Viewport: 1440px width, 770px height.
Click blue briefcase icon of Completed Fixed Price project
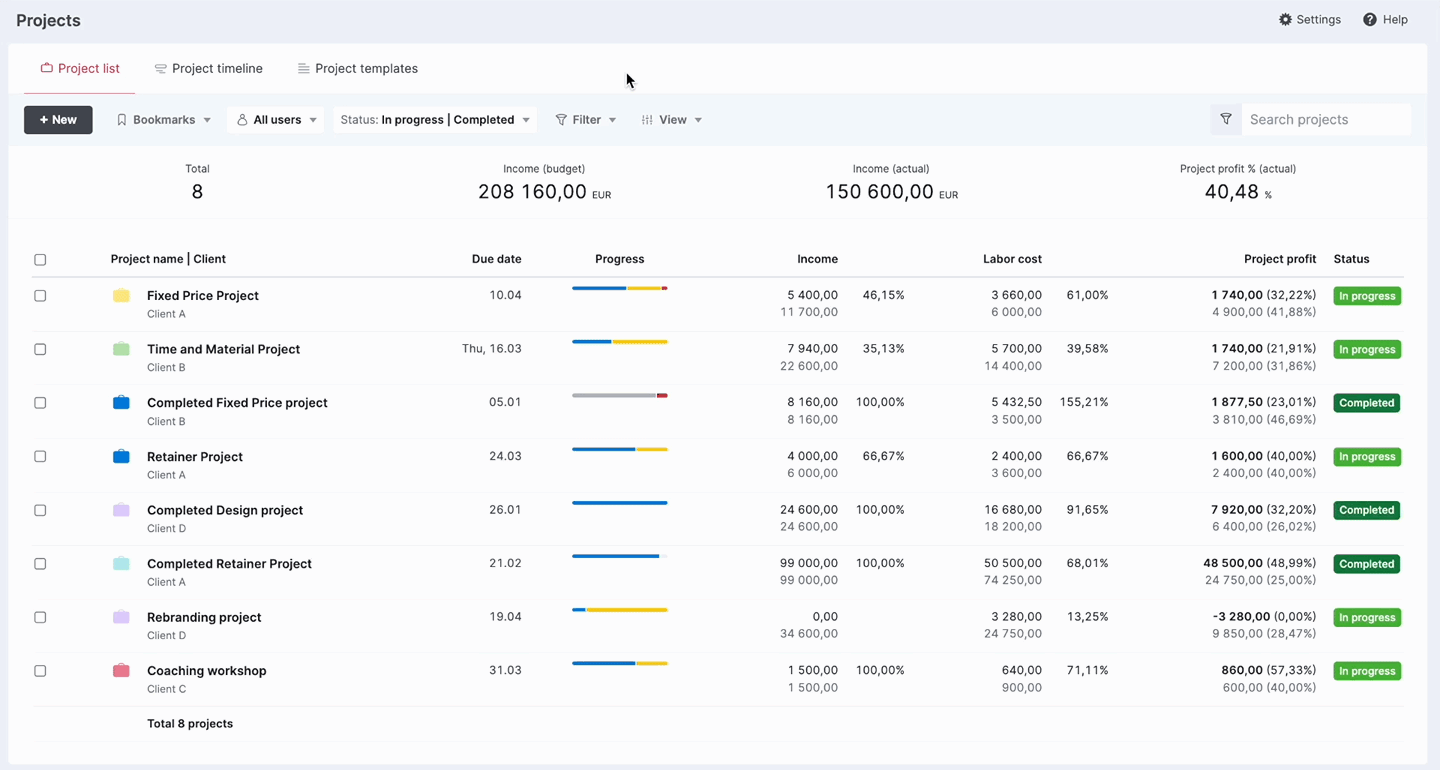click(121, 402)
